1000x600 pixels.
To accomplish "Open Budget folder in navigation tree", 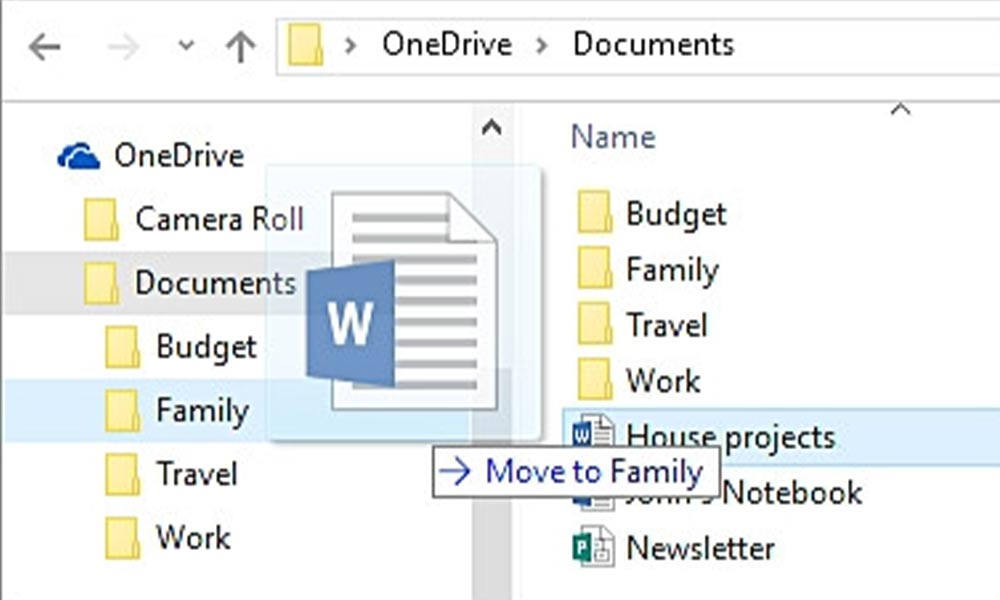I will click(x=205, y=347).
